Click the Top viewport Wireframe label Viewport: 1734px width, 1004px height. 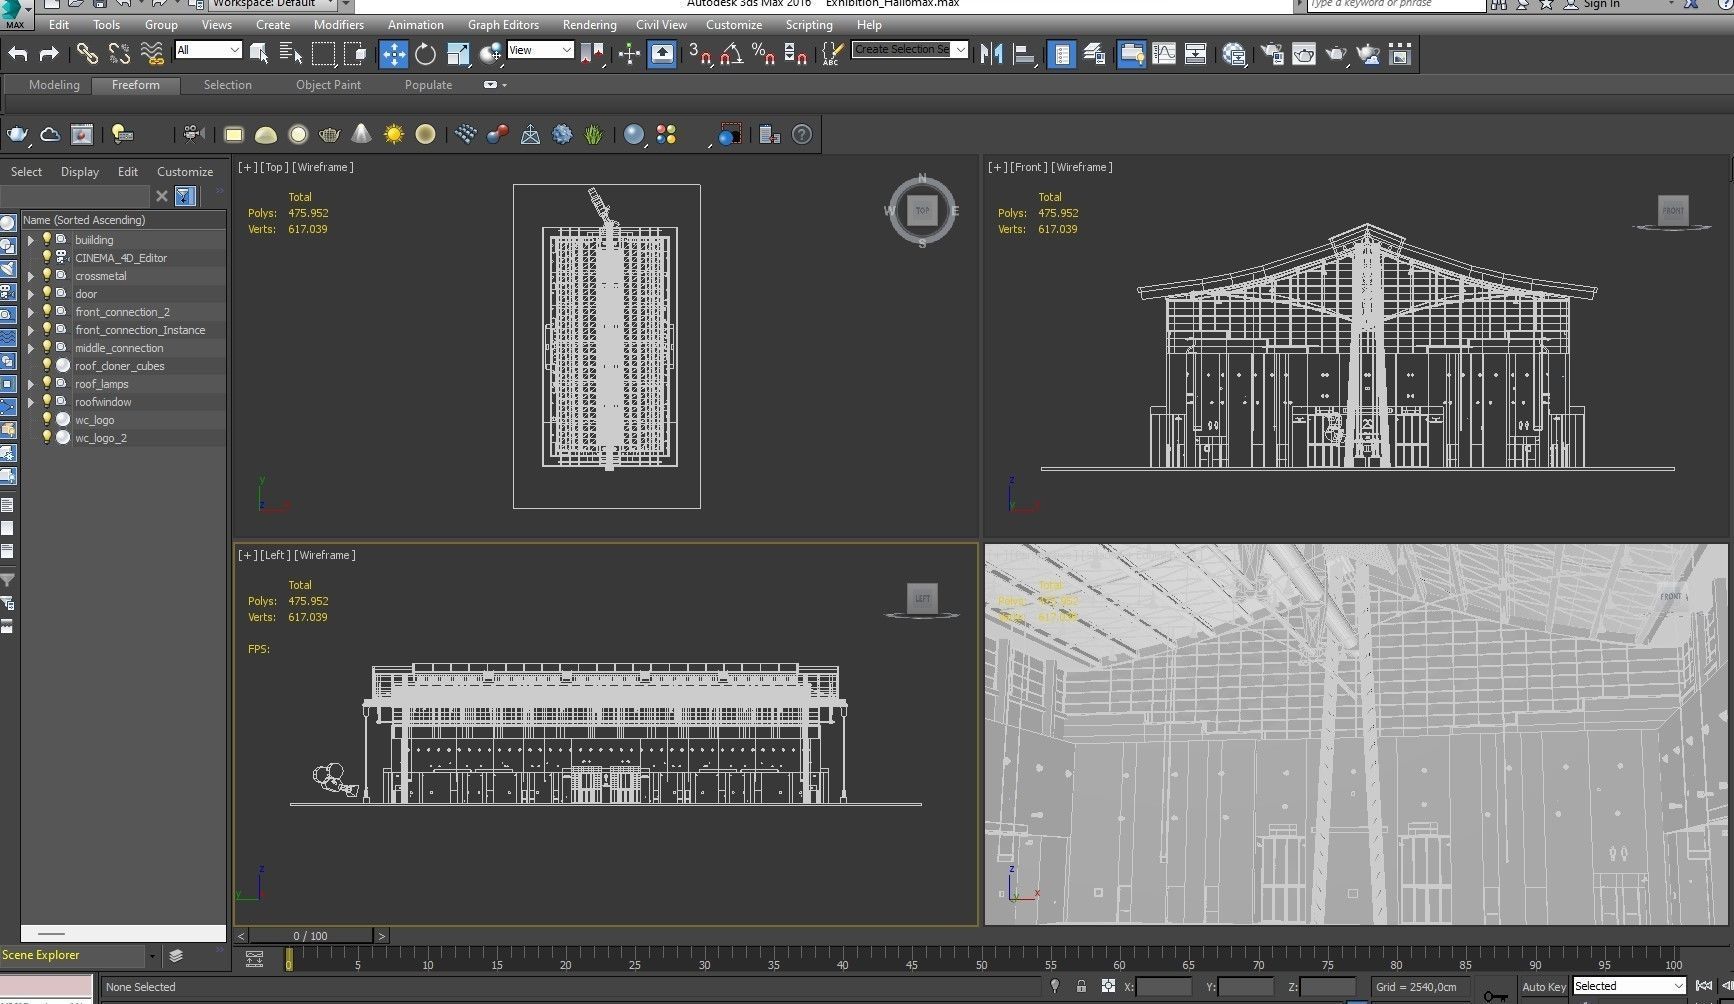(323, 167)
